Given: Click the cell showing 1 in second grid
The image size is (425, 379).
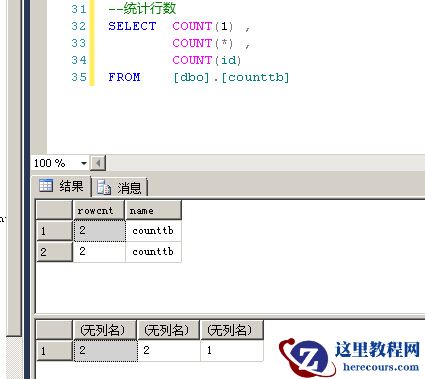Looking at the screenshot, I should [x=232, y=350].
